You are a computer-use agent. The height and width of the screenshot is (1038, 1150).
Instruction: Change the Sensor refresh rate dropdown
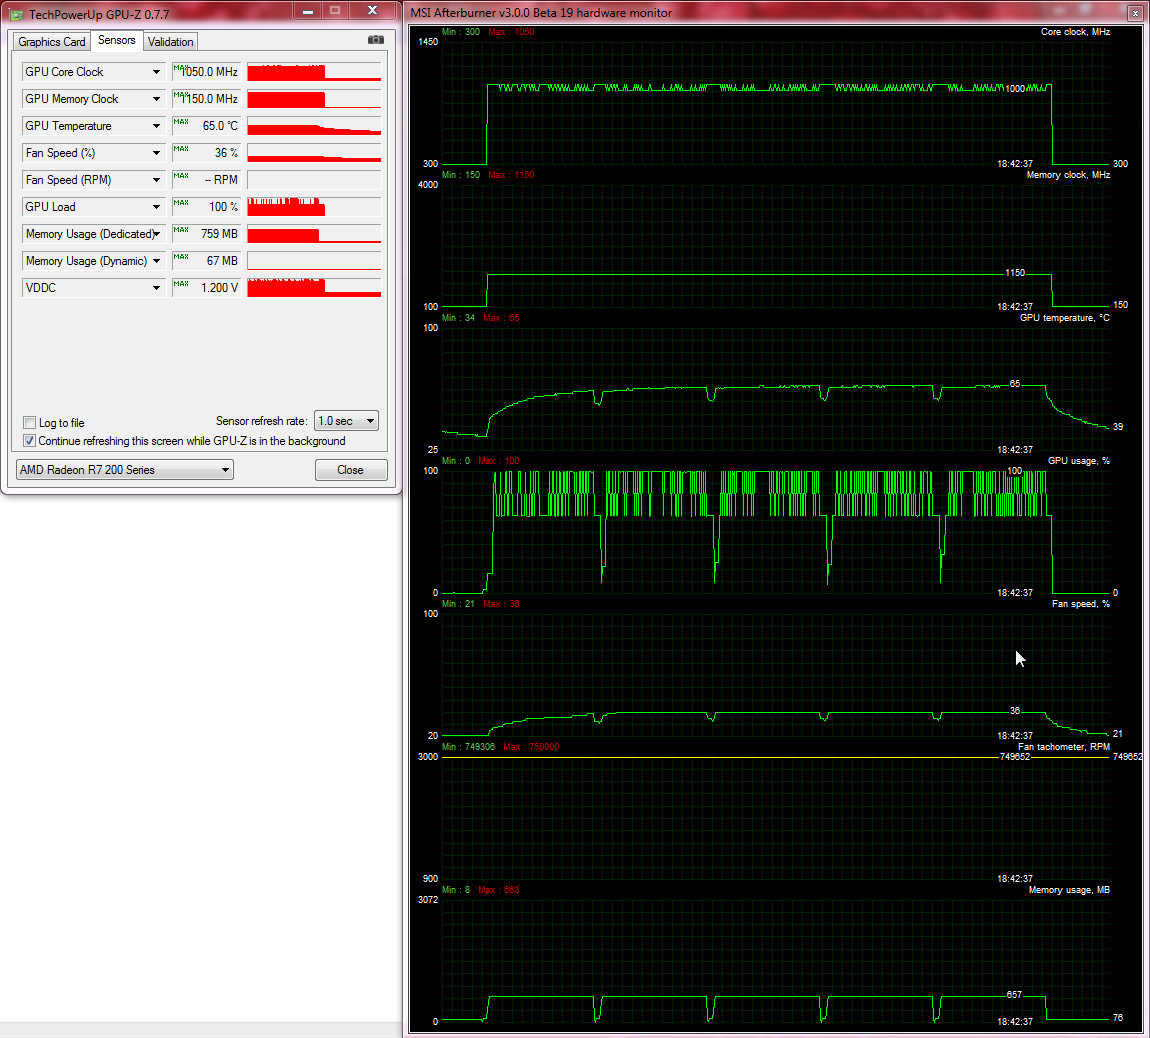click(346, 421)
